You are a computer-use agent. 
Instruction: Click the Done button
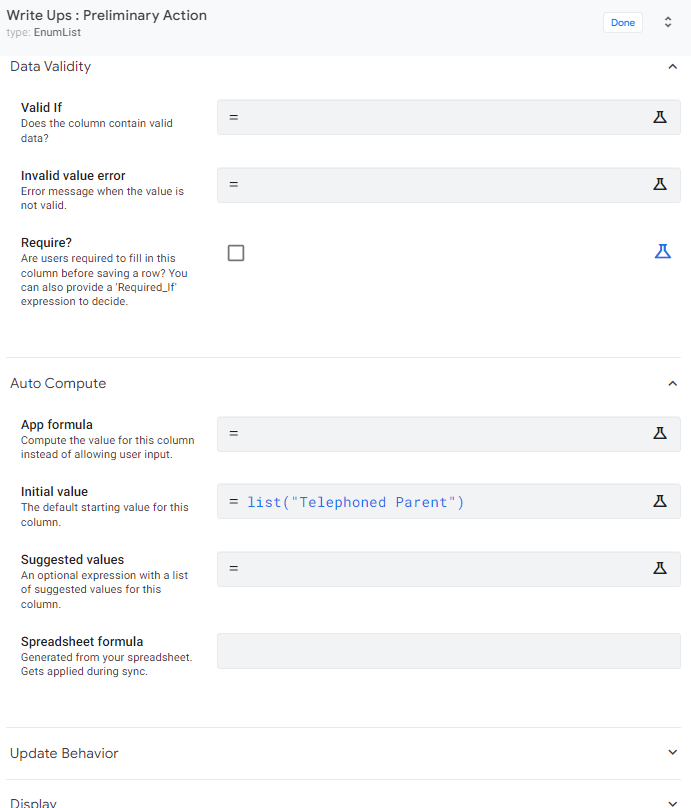pyautogui.click(x=622, y=23)
